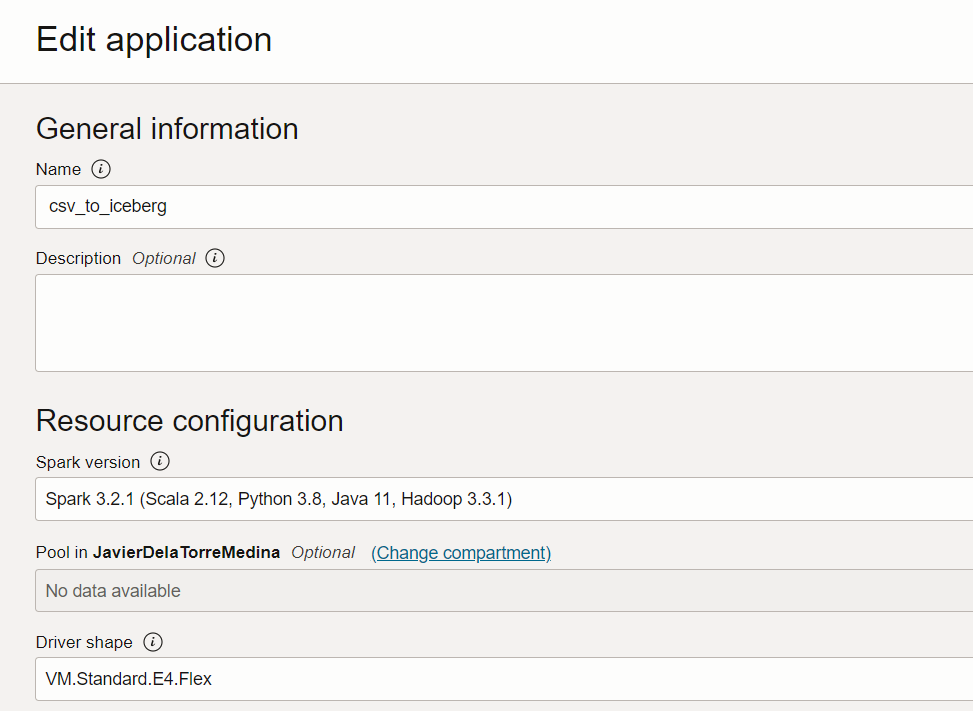973x711 pixels.
Task: Open the Spark version info tooltip icon
Action: point(160,461)
